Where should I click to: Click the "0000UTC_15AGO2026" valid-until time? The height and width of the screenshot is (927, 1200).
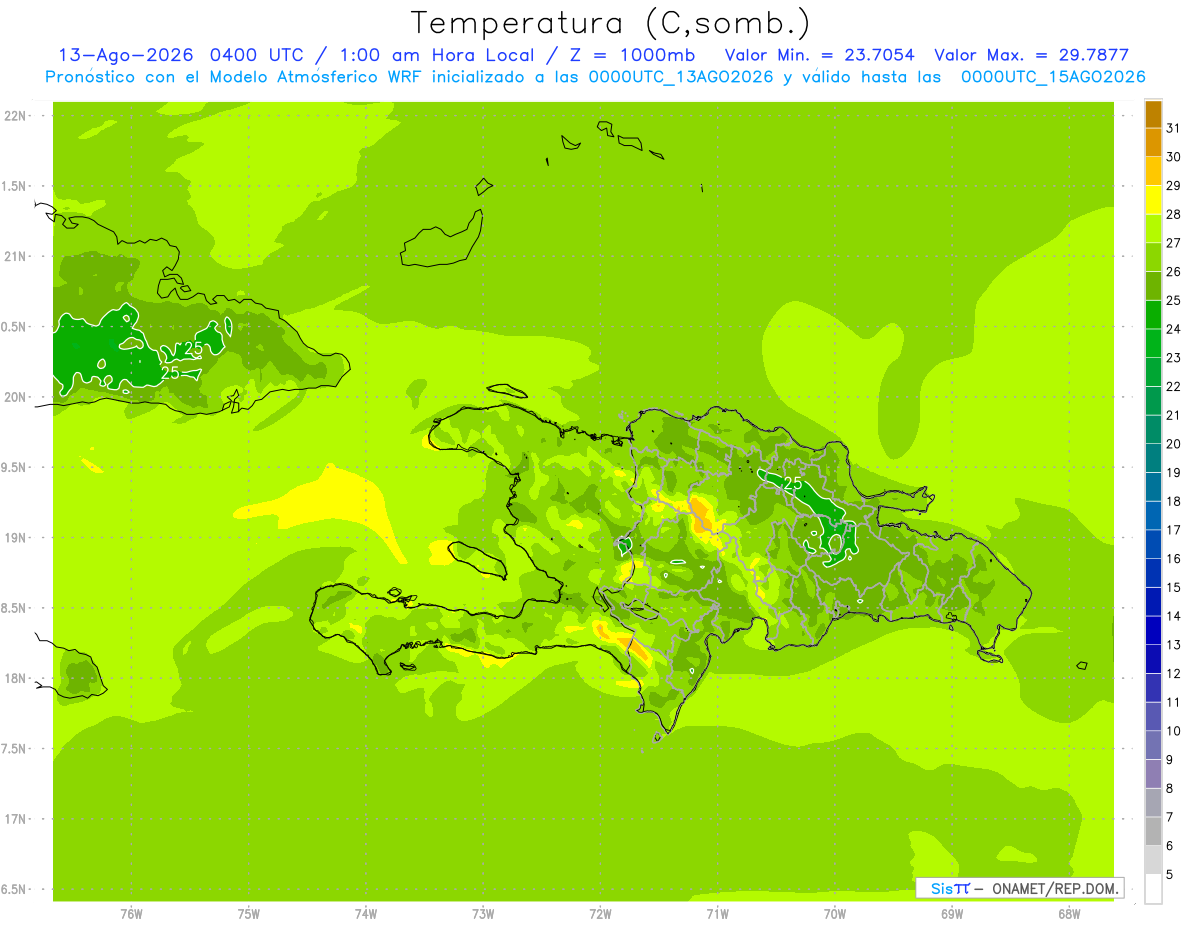(1053, 77)
